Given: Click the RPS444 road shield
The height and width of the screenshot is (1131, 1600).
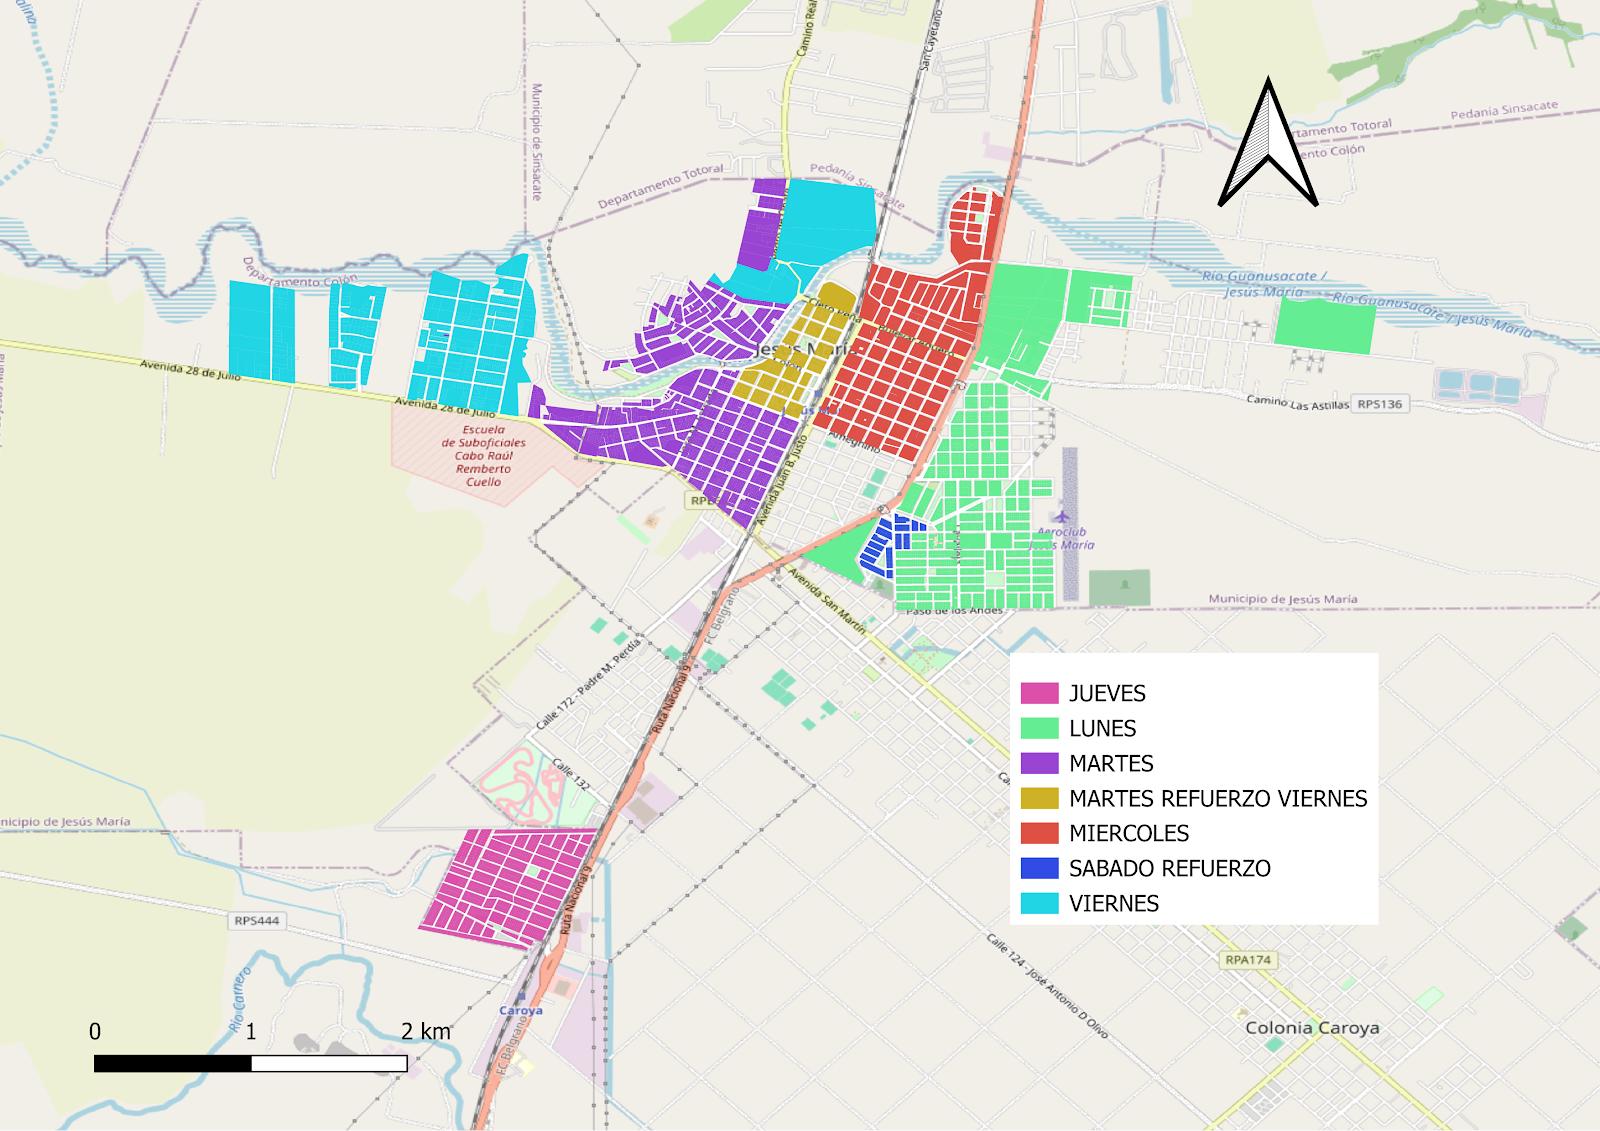Looking at the screenshot, I should (x=257, y=921).
